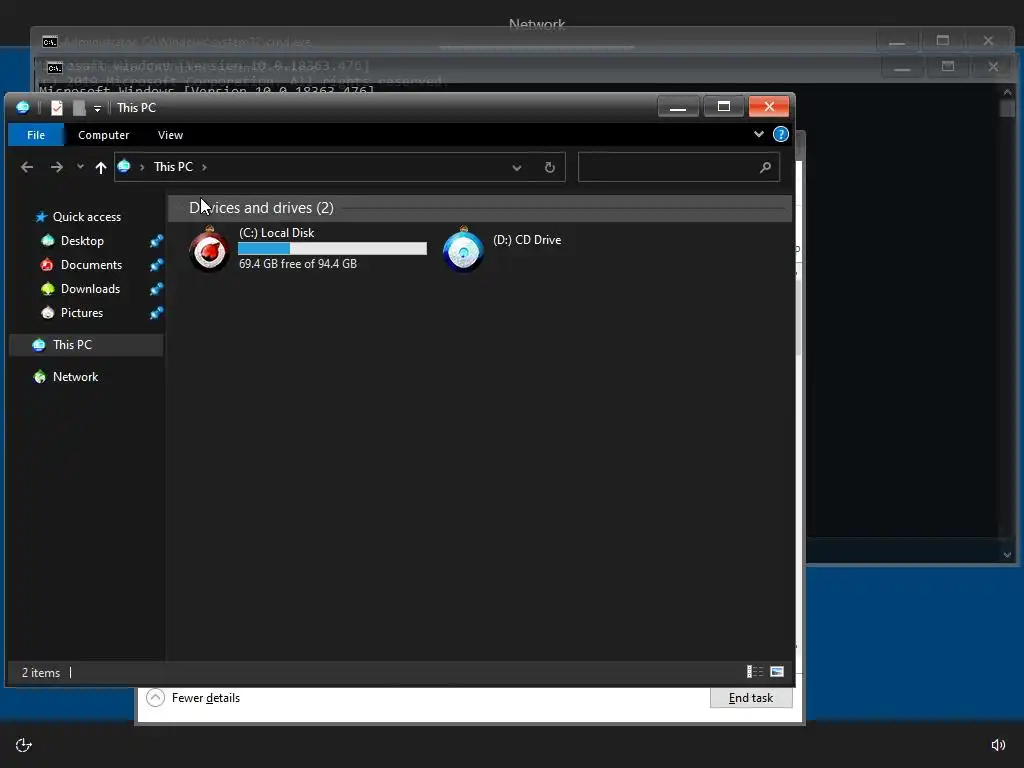Switch to large icons view in status bar
Image resolution: width=1024 pixels, height=768 pixels.
point(777,671)
